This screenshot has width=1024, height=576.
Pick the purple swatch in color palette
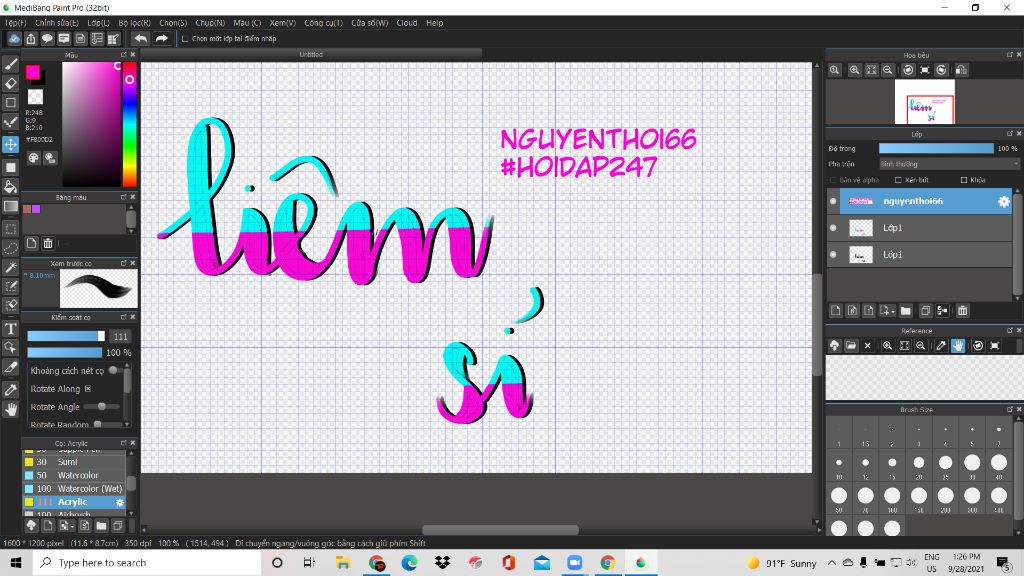pos(37,209)
